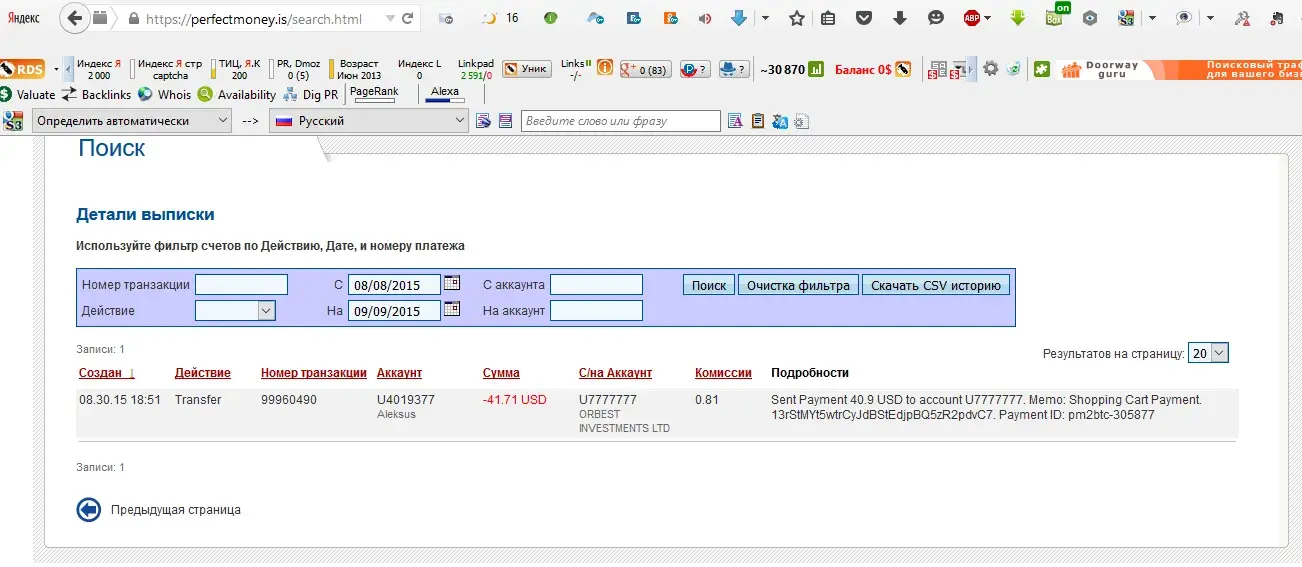Click the blue back arrow circle icon
Image resolution: width=1302 pixels, height=567 pixels.
(x=89, y=510)
